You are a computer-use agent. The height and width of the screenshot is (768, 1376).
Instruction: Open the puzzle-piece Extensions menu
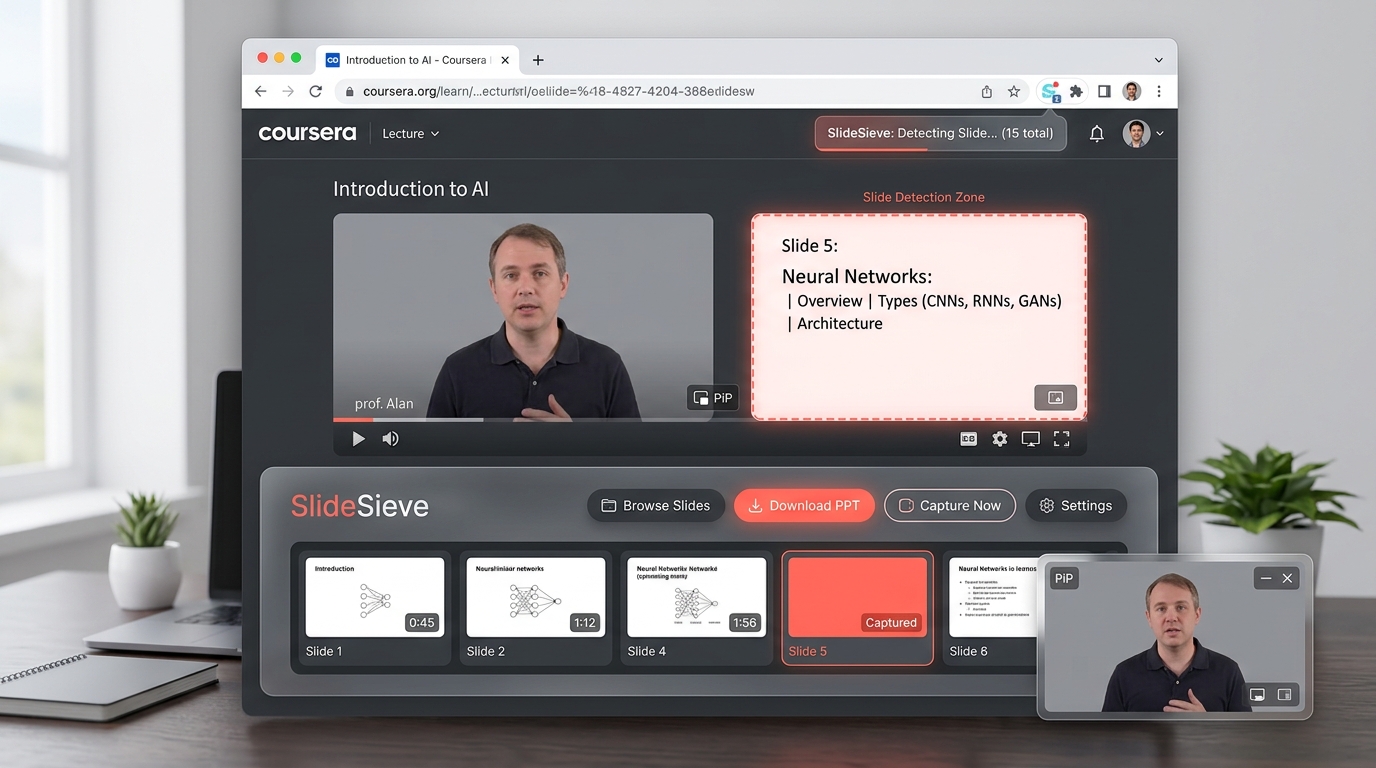coord(1076,91)
